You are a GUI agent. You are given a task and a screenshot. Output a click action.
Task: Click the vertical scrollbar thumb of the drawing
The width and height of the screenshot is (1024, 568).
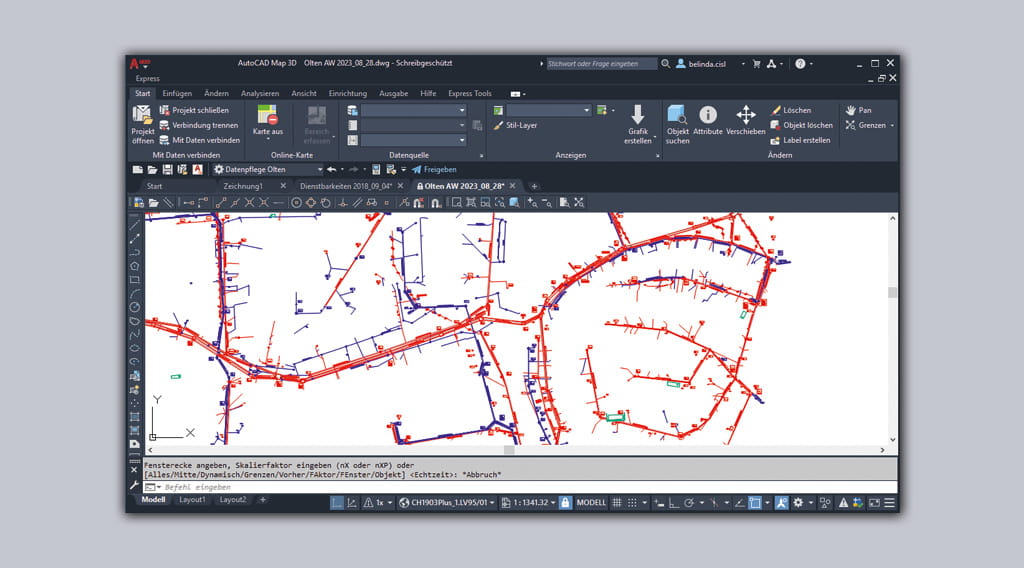[x=892, y=293]
